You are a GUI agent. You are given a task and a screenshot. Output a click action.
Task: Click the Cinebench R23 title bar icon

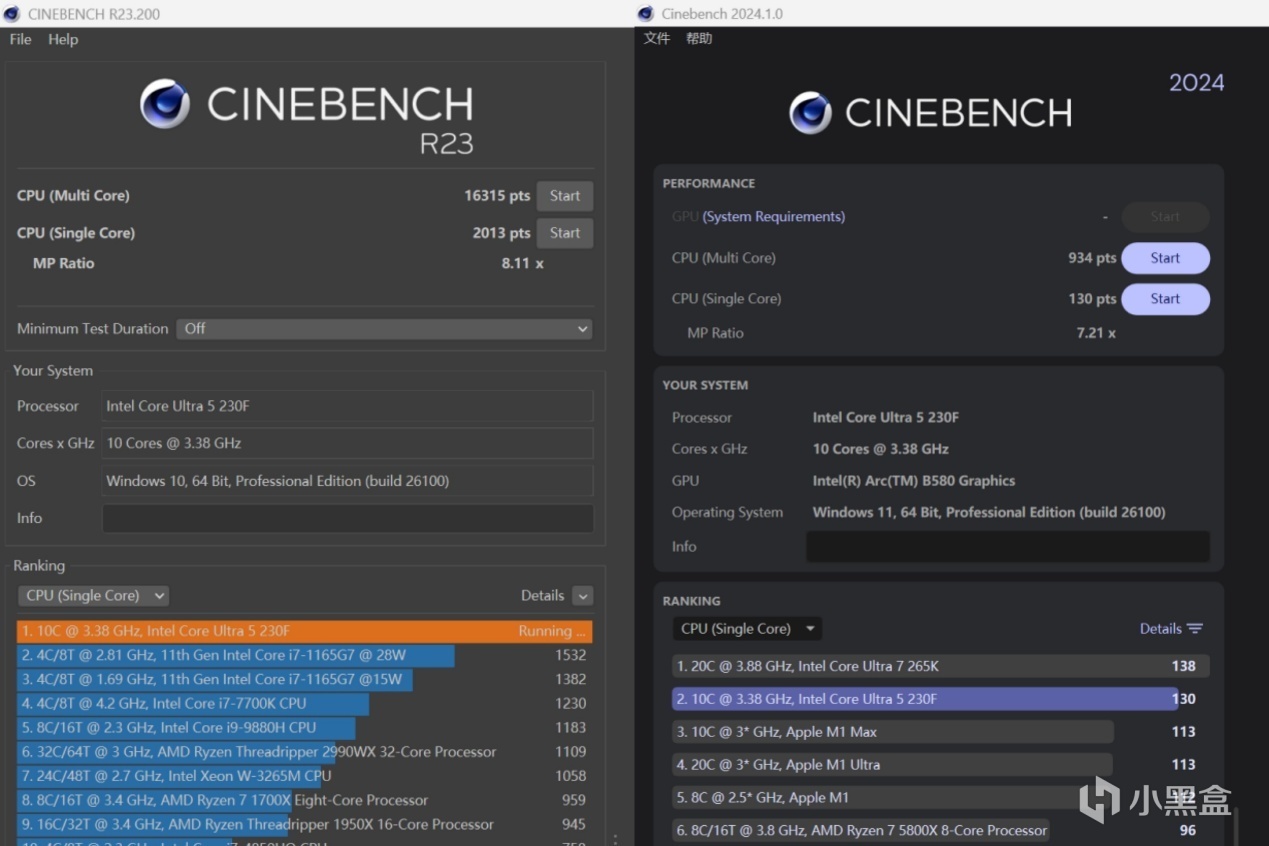coord(13,14)
